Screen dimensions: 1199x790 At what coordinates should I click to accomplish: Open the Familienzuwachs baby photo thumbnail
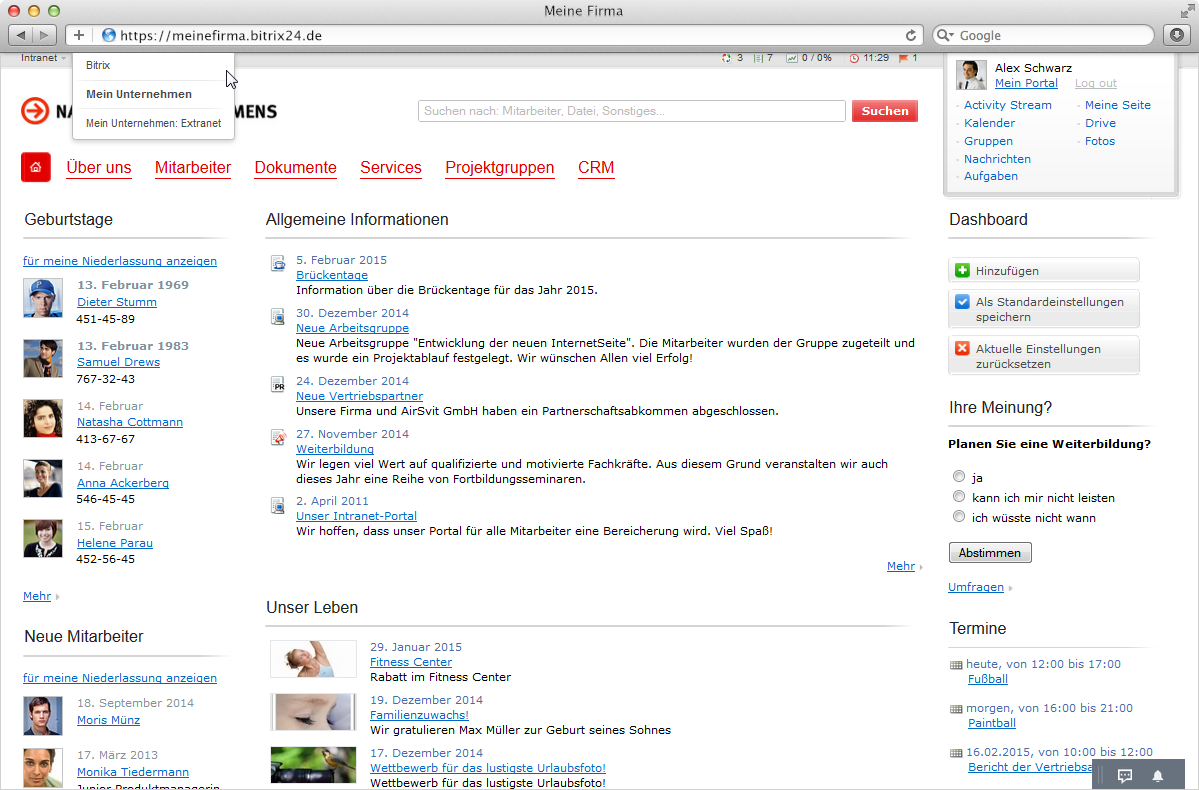314,712
